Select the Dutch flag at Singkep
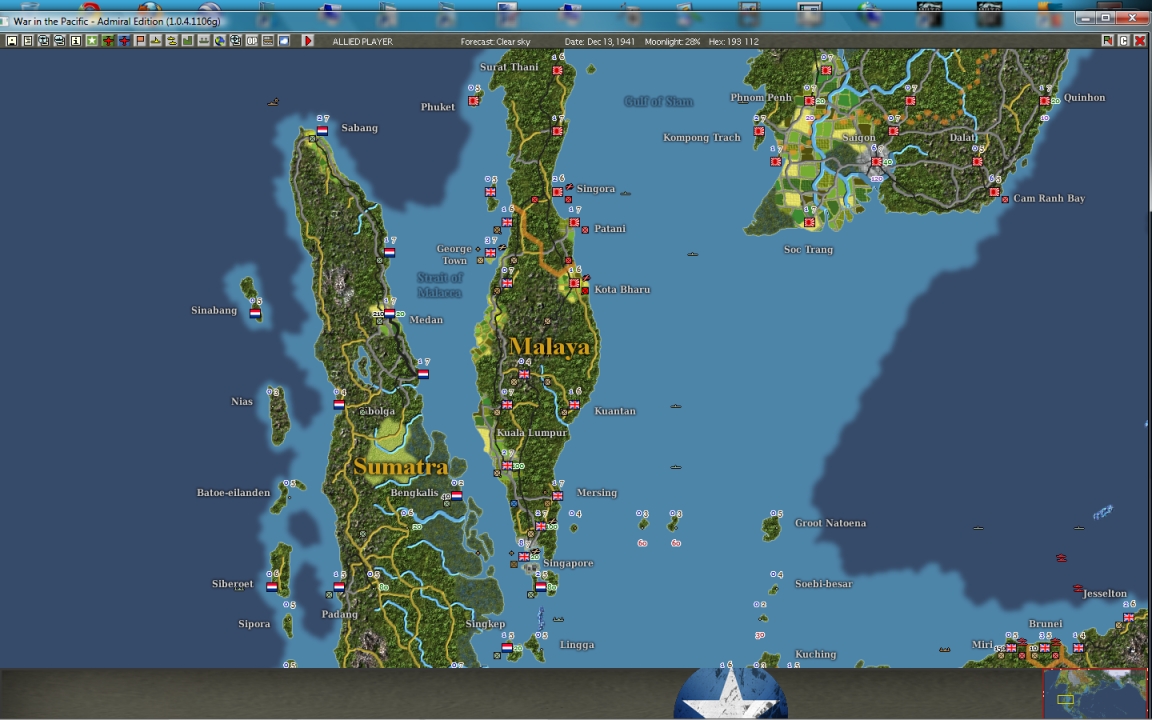This screenshot has height=720, width=1152. (507, 648)
